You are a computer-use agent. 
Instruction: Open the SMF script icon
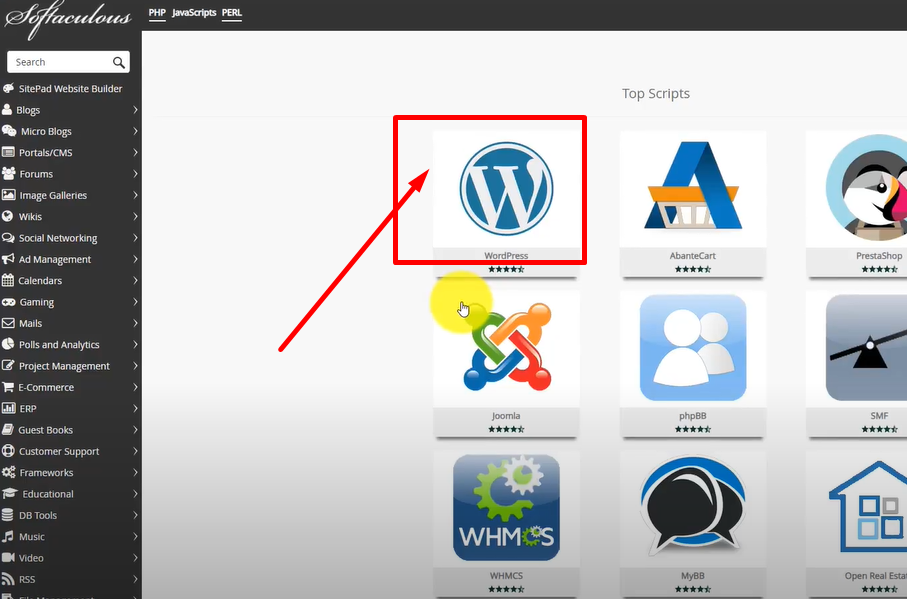[x=867, y=347]
